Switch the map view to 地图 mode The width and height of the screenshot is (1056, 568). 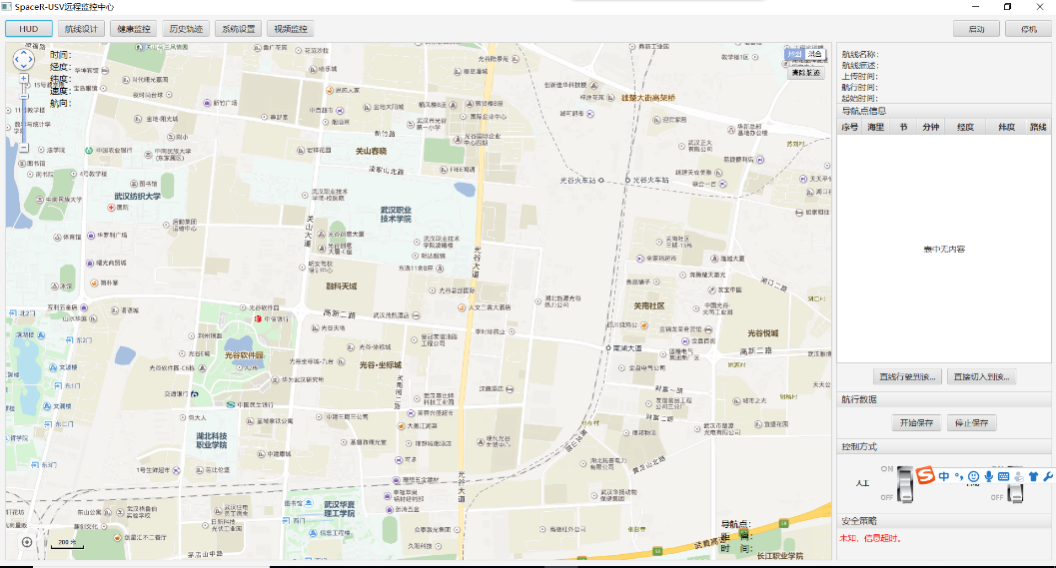(795, 54)
